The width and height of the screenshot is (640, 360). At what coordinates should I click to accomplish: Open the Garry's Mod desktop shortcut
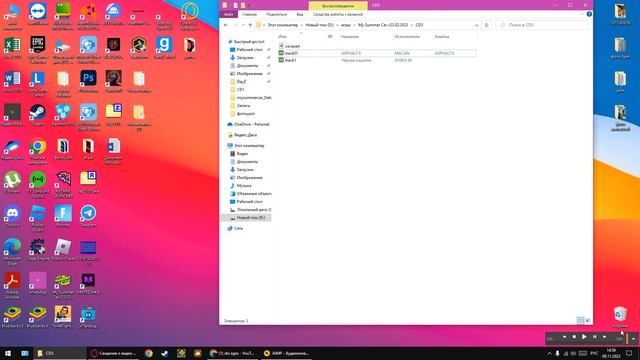point(164,48)
